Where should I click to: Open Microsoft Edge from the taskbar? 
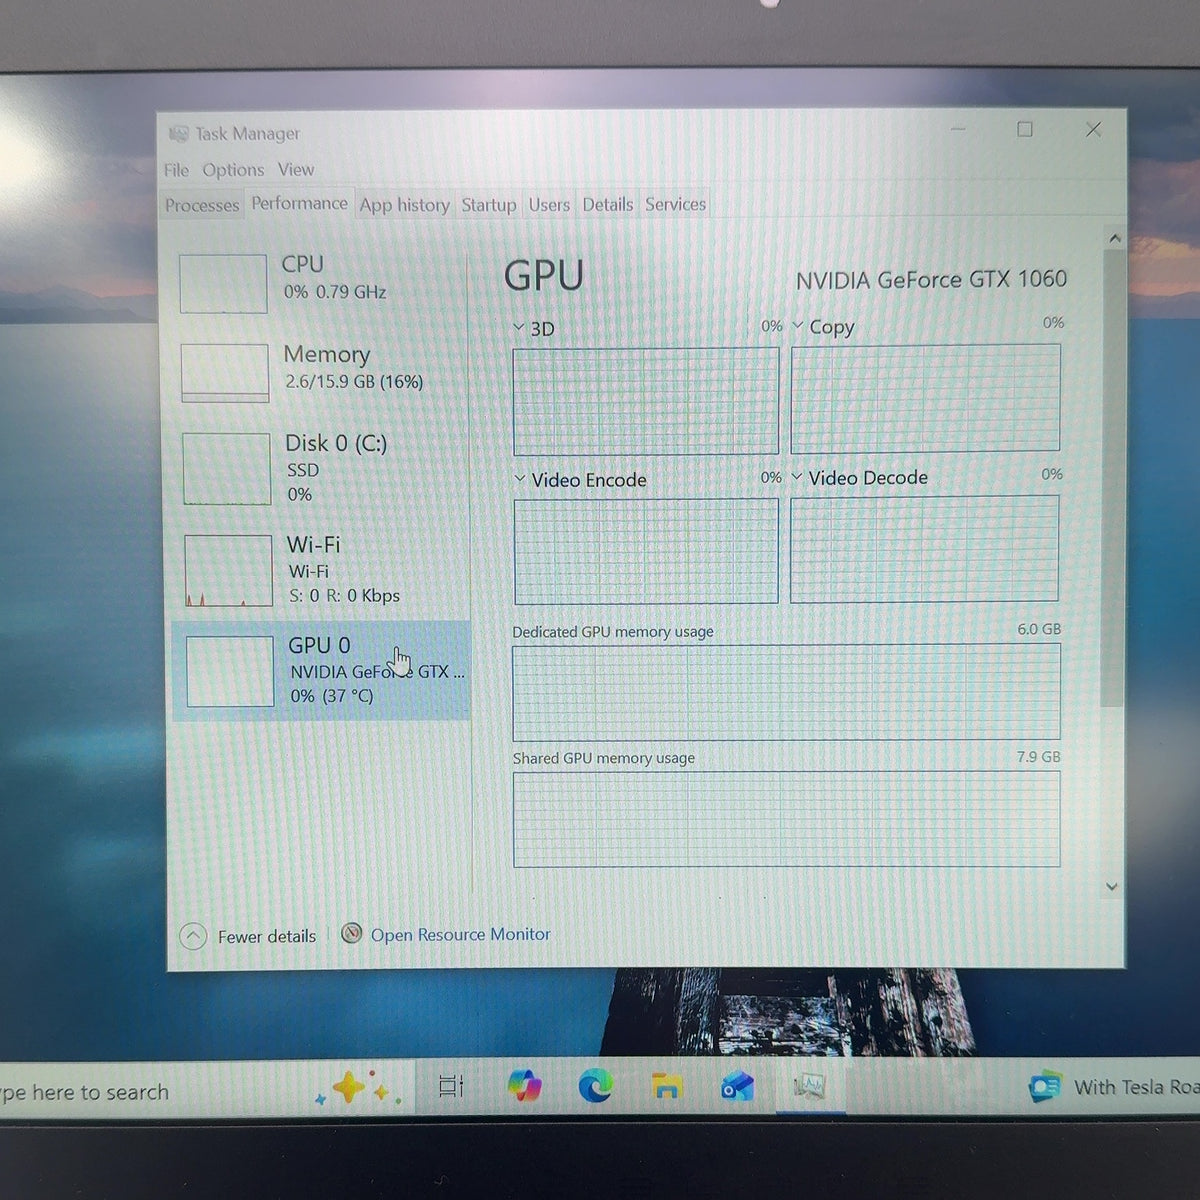tap(596, 1086)
